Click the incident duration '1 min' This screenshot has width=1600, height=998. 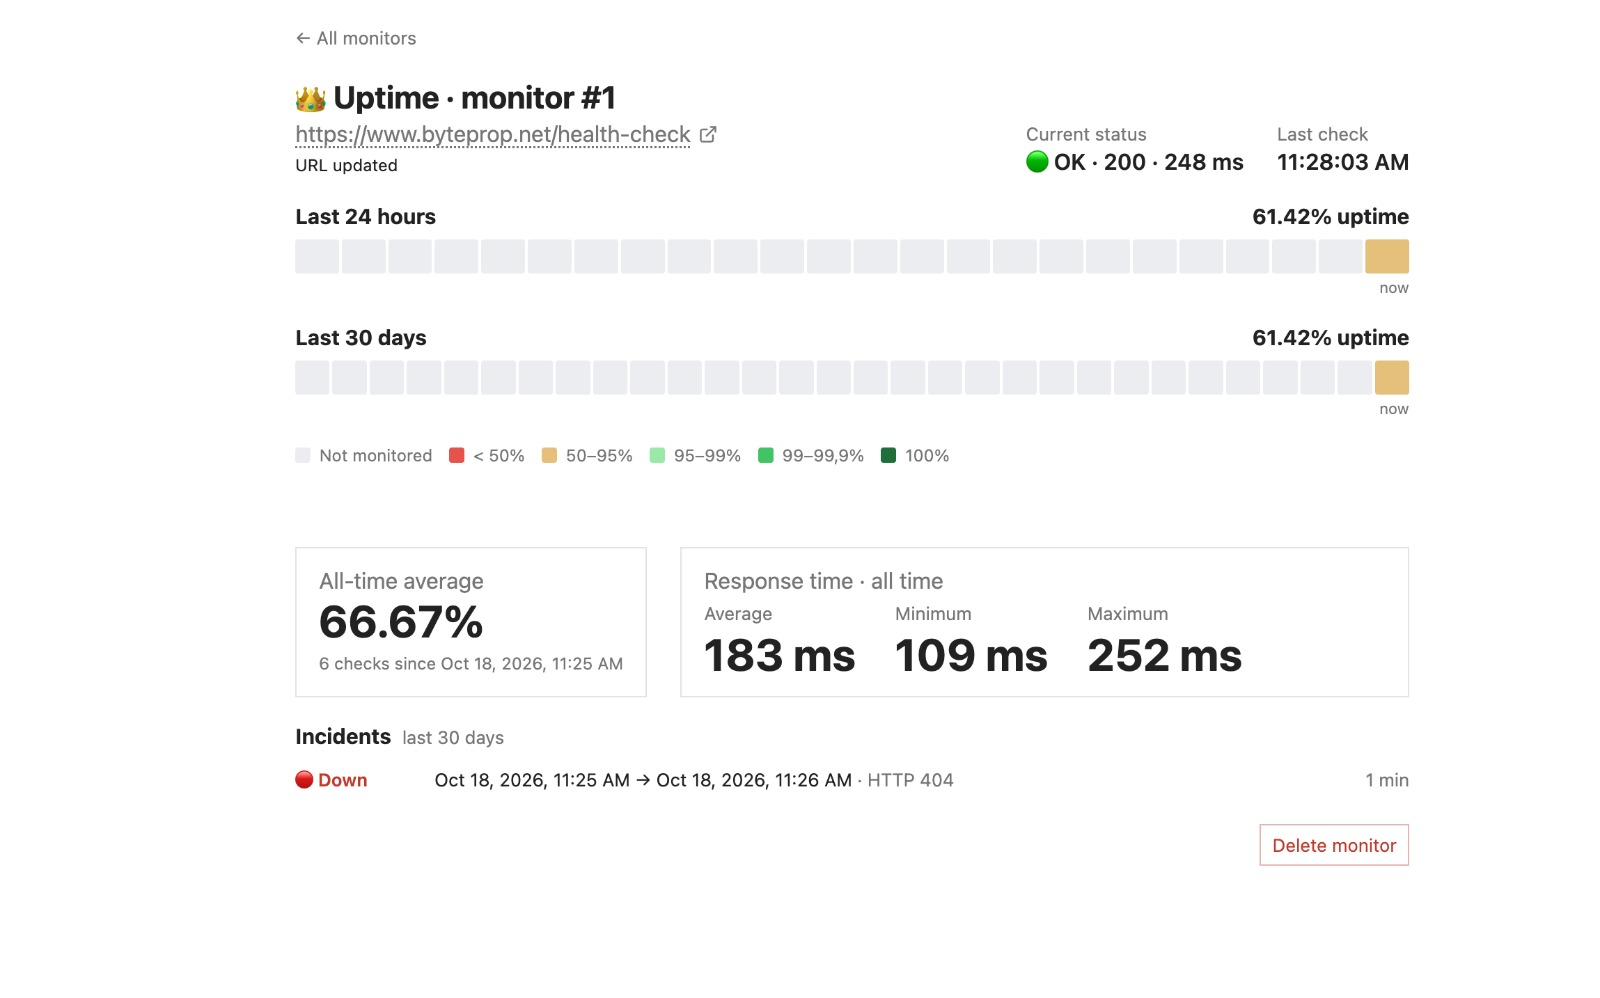(x=1387, y=780)
